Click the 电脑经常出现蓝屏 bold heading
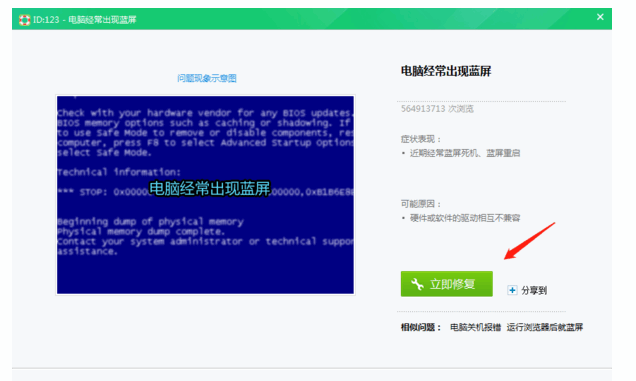636x381 pixels. tap(446, 71)
